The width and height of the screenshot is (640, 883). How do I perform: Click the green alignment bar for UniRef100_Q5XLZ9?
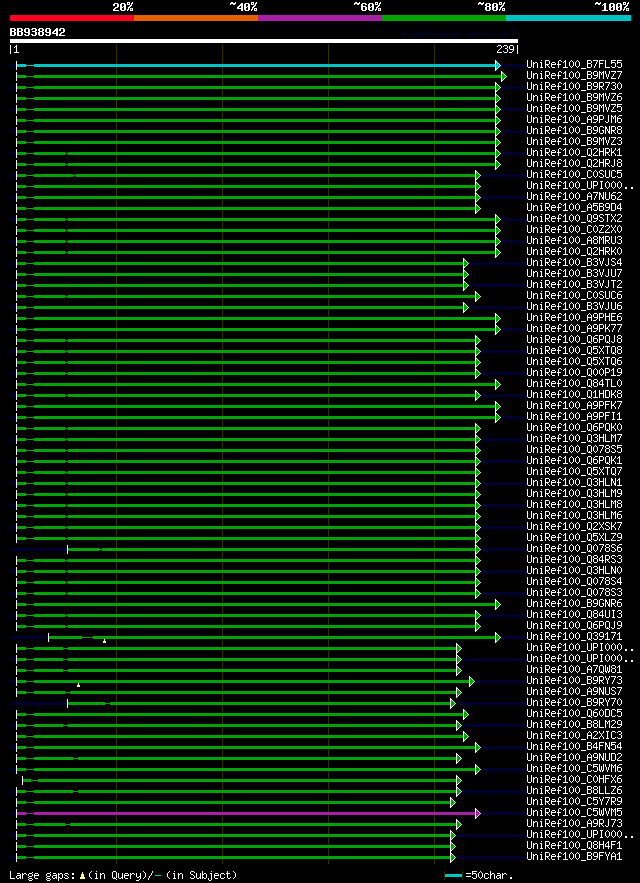click(x=246, y=538)
